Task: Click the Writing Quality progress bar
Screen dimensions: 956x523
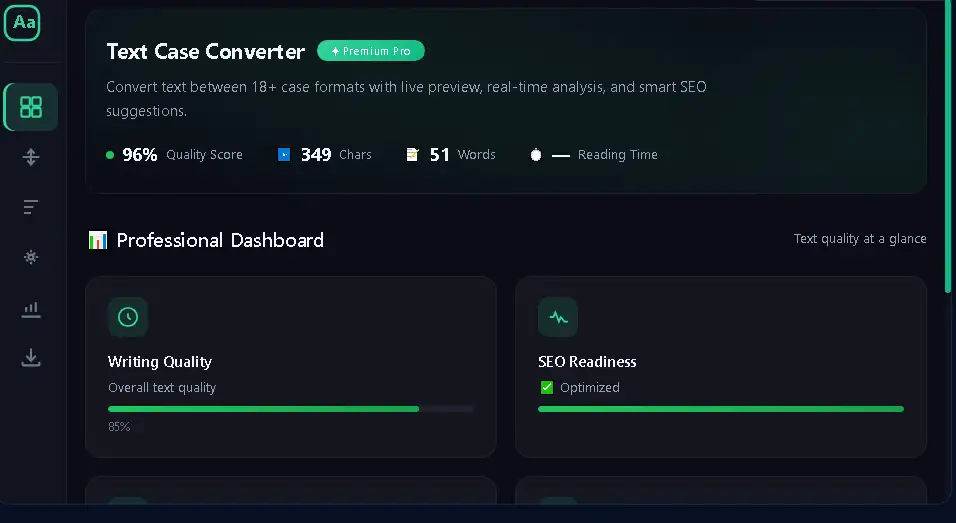Action: pyautogui.click(x=291, y=409)
